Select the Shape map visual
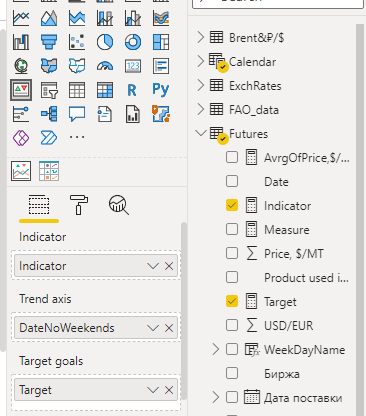The image size is (366, 416). click(77, 66)
